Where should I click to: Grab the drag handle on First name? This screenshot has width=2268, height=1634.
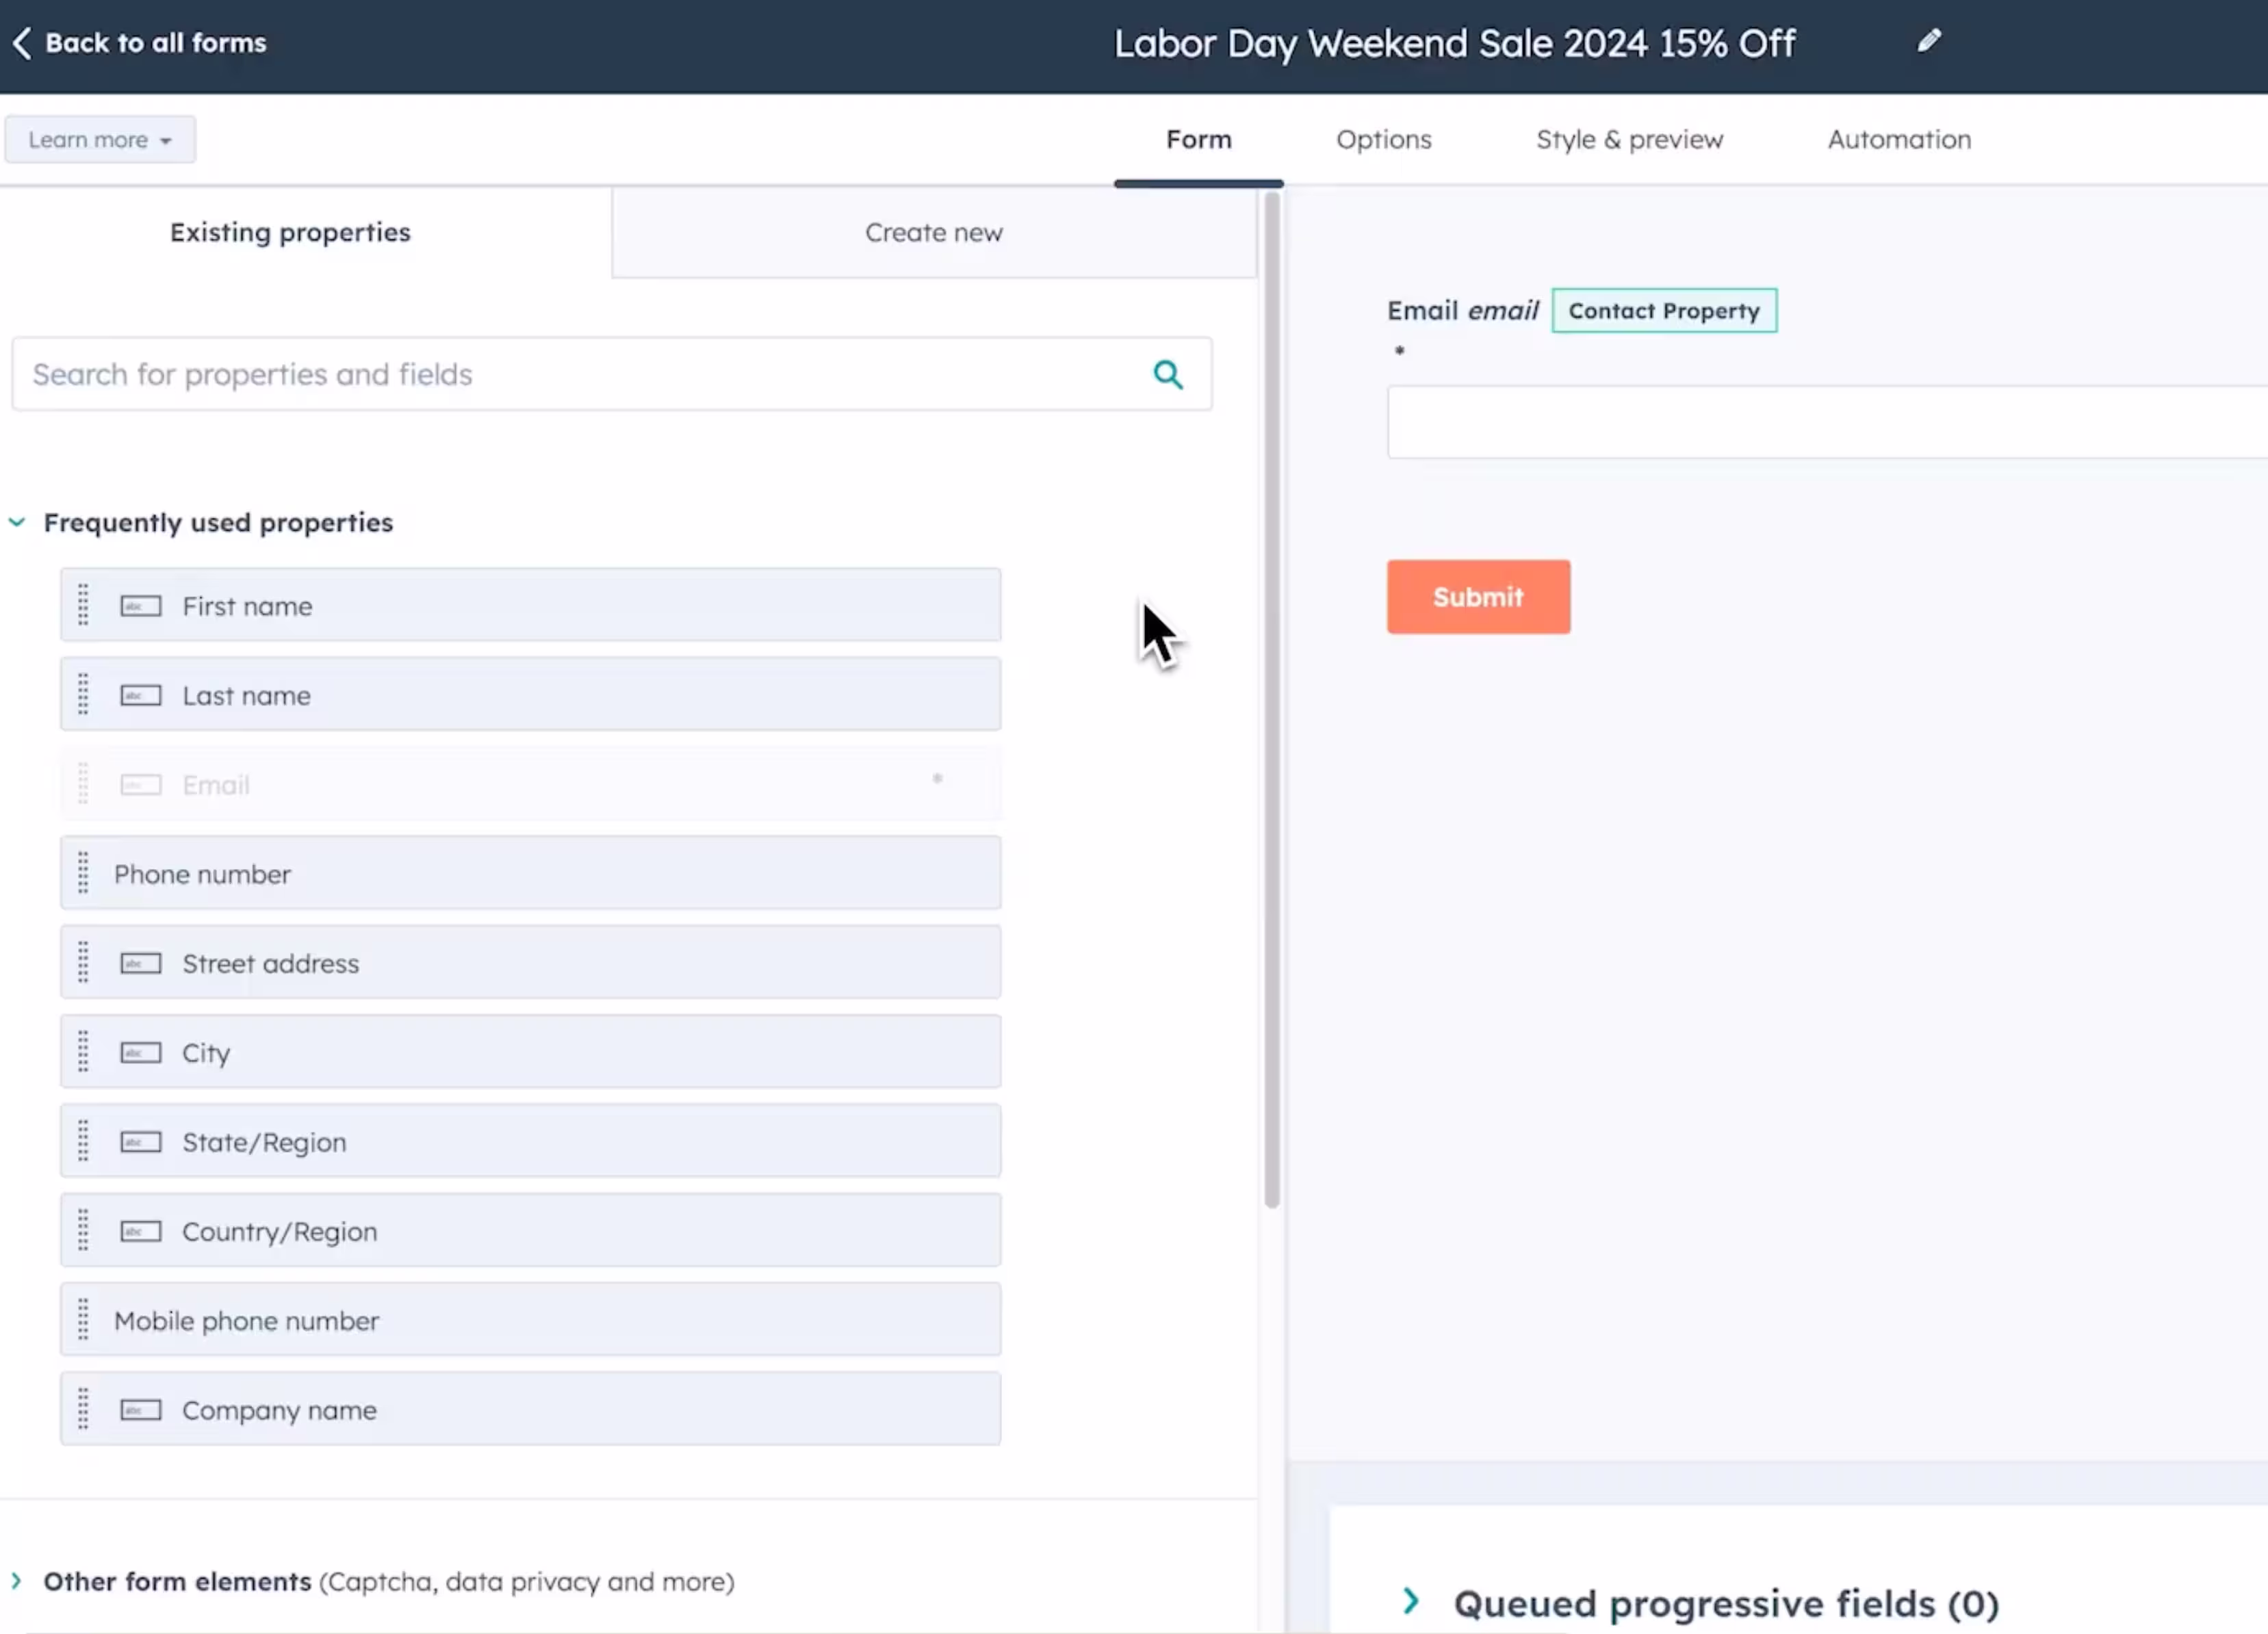(83, 605)
